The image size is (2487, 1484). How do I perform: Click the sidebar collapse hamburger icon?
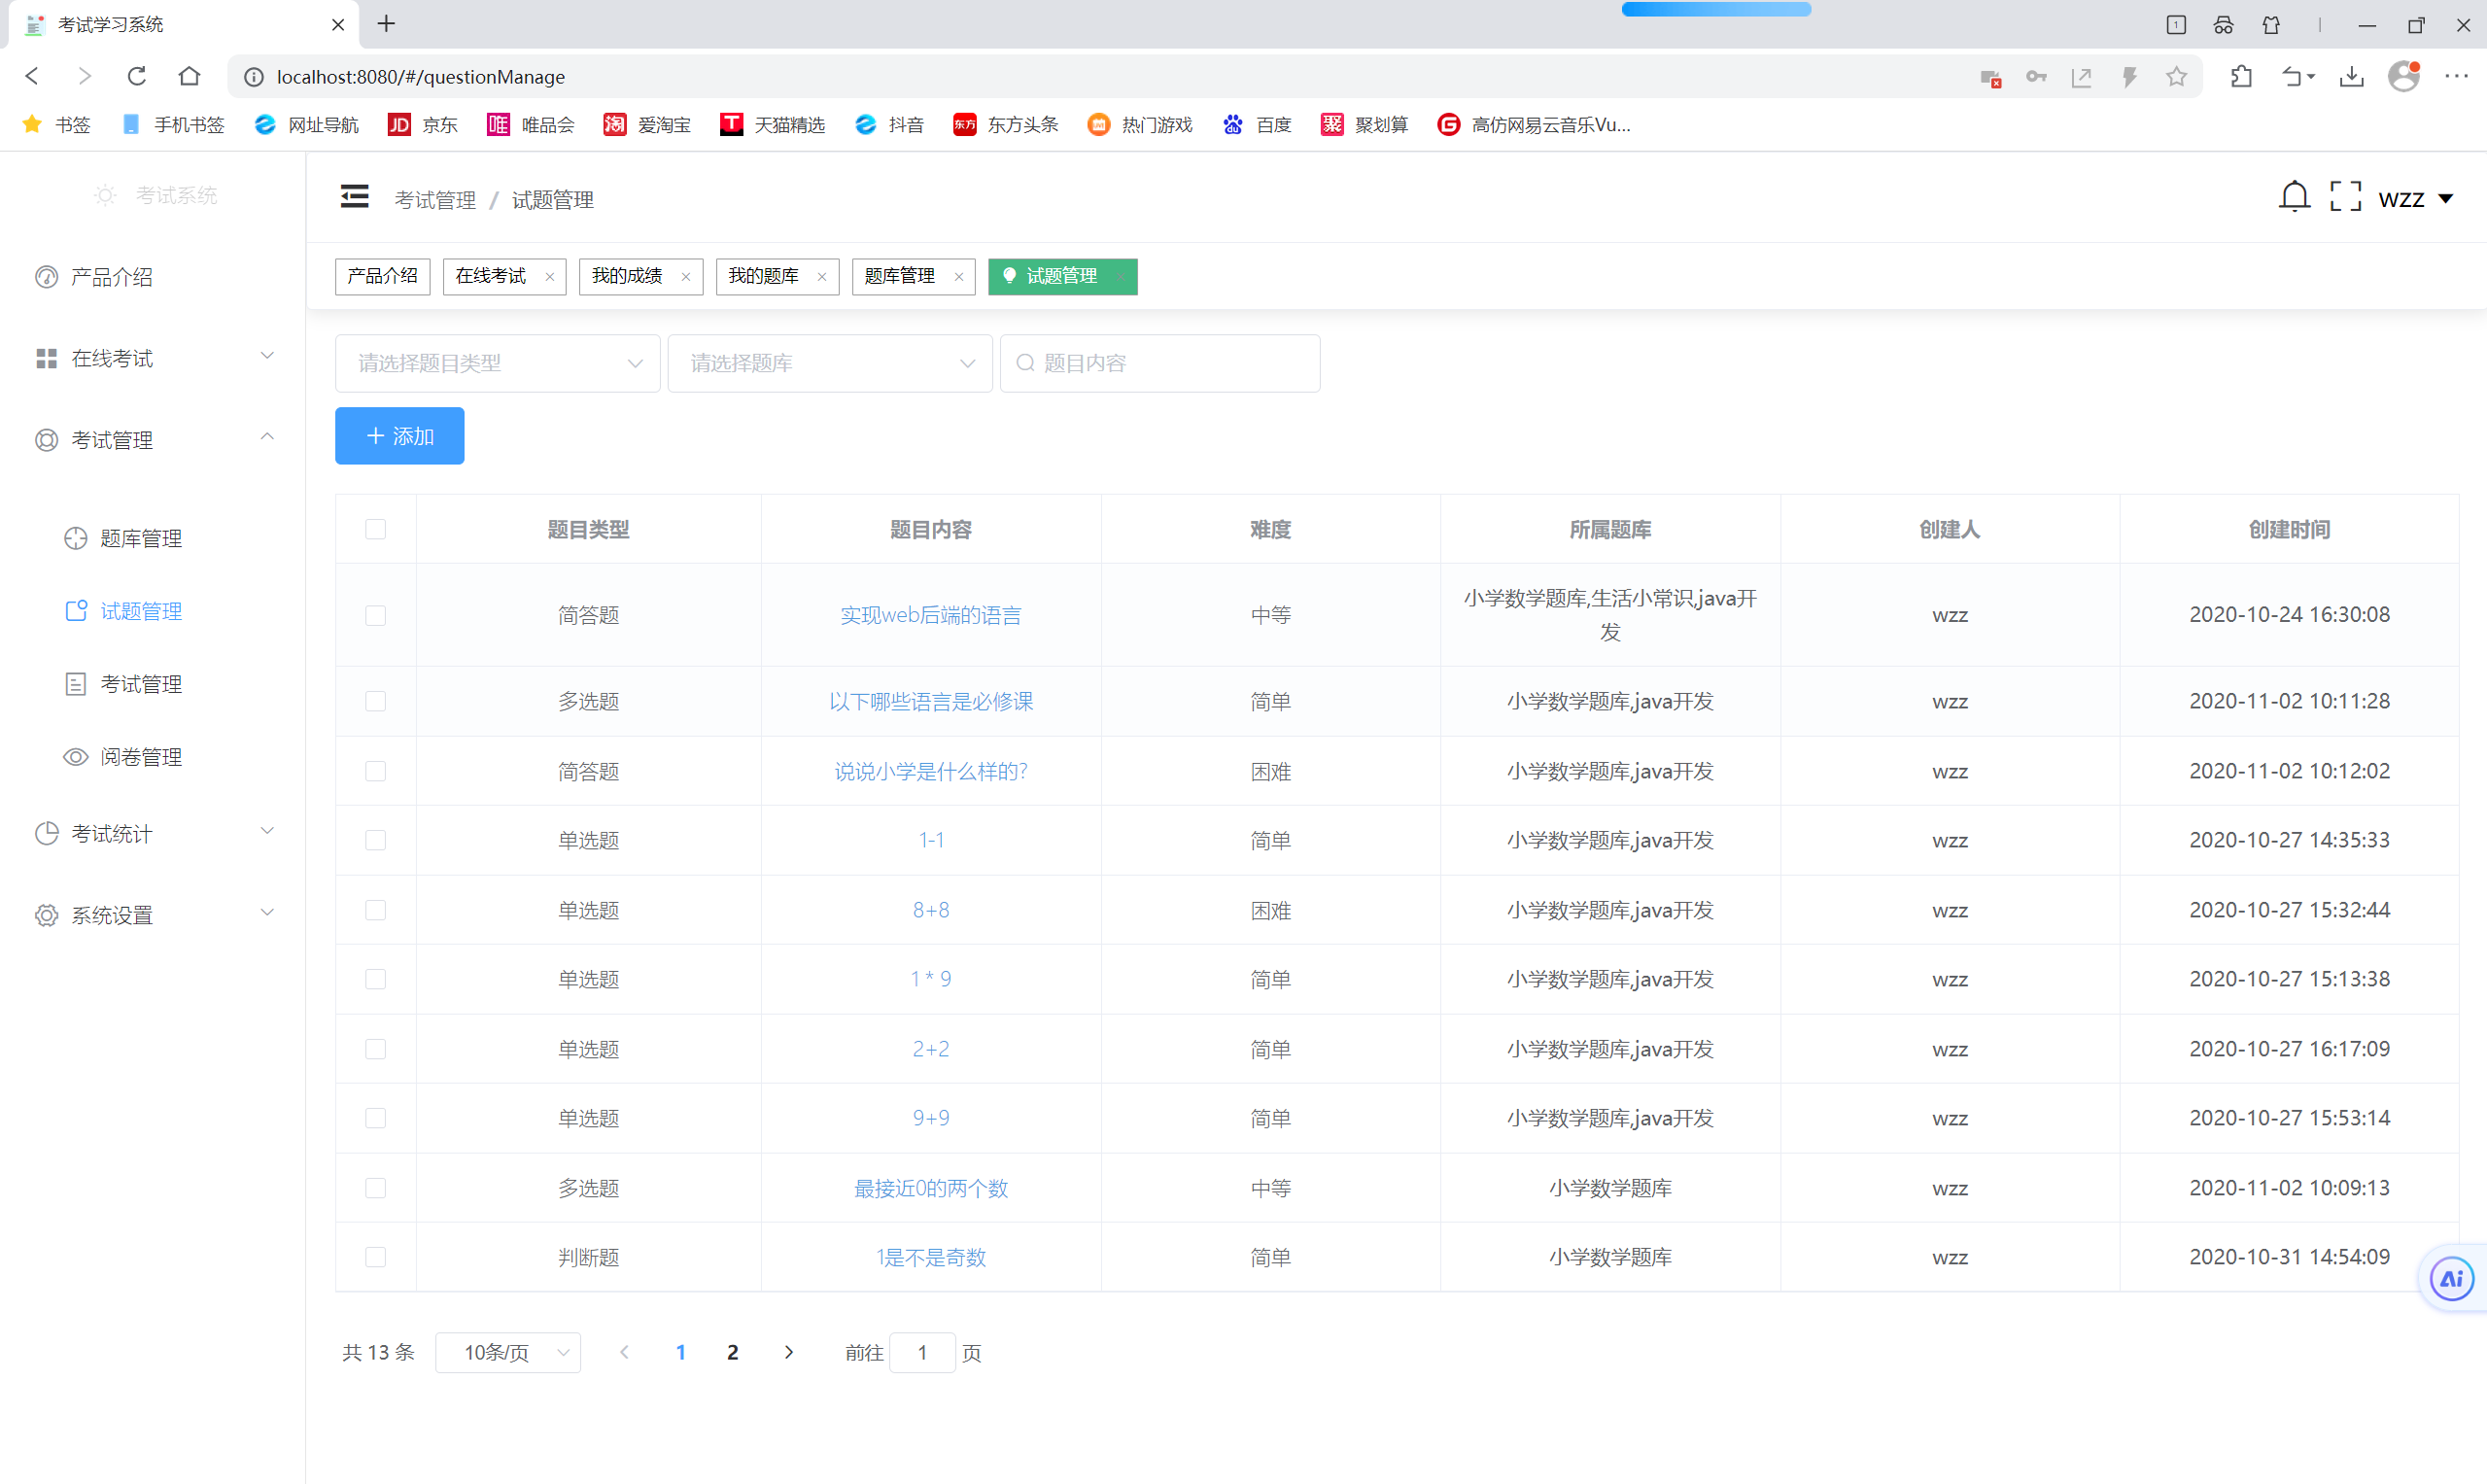coord(354,197)
